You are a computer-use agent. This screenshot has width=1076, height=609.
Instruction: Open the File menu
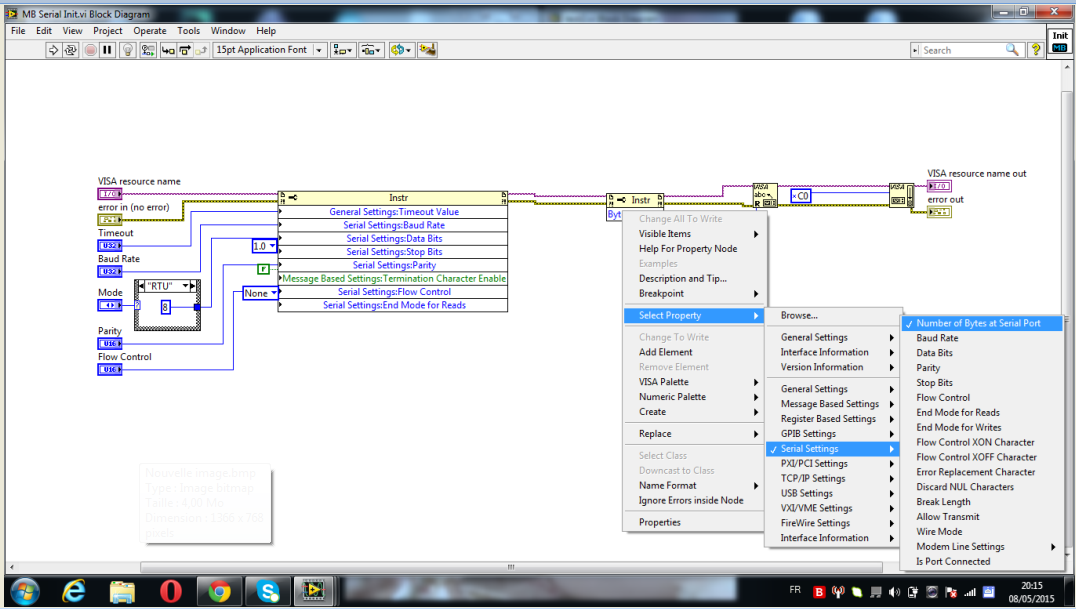[19, 31]
